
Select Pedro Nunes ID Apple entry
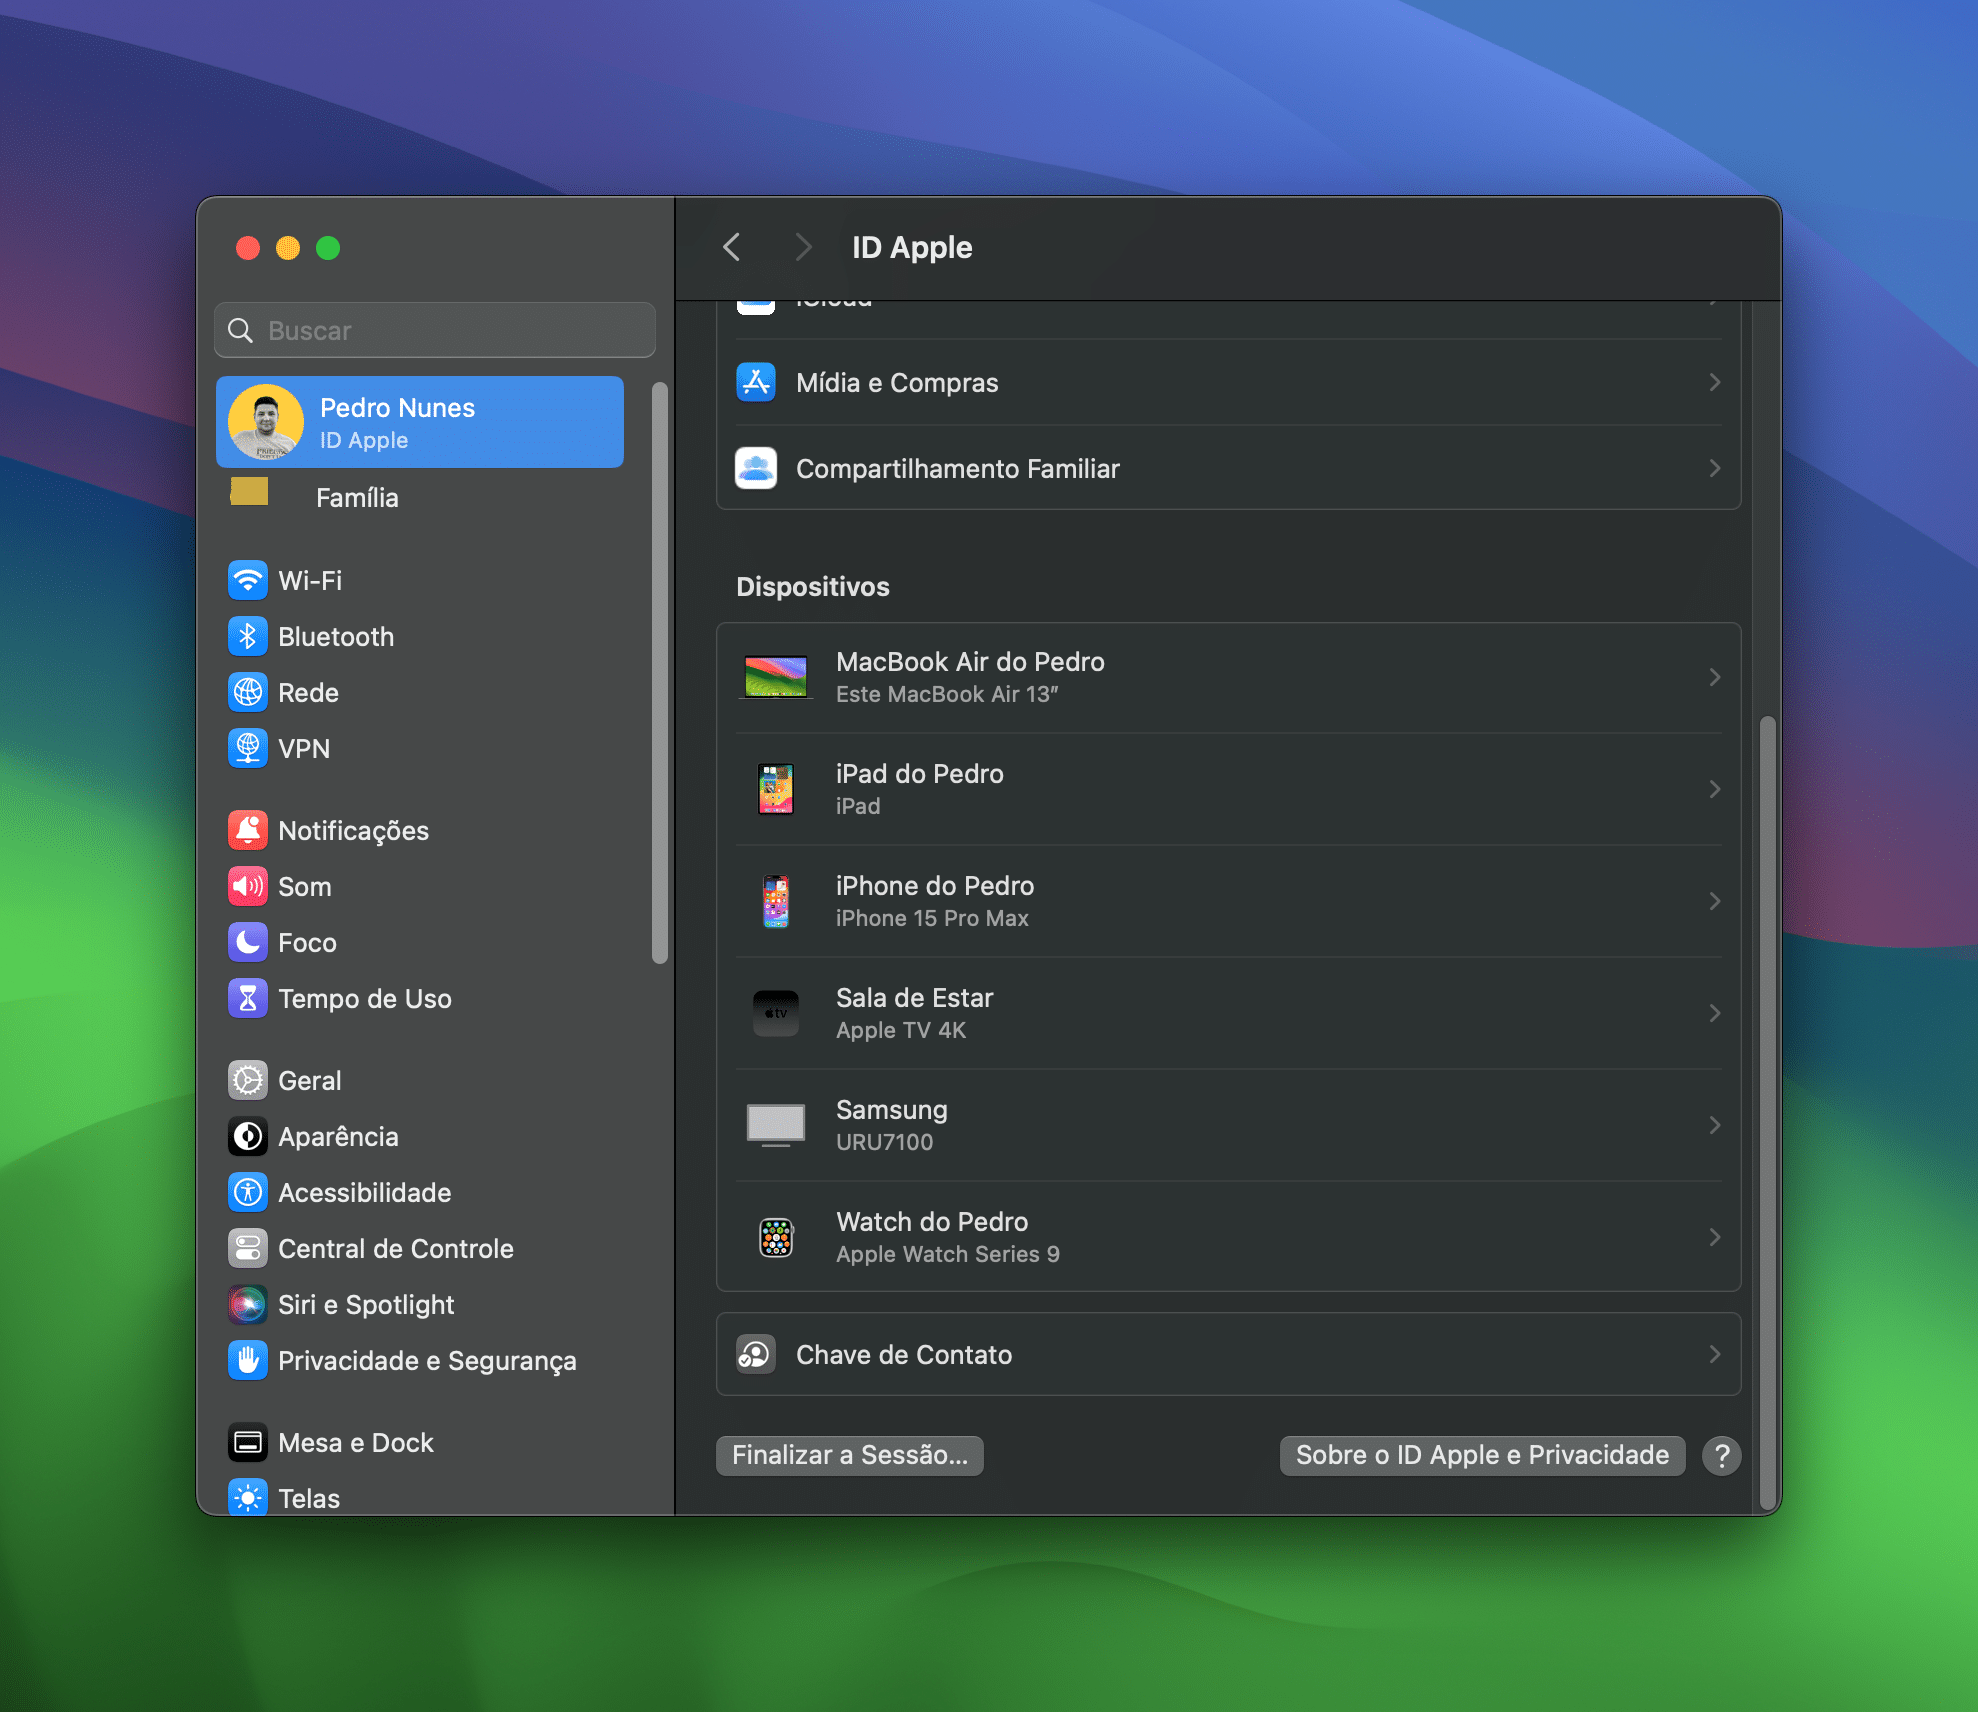tap(420, 422)
